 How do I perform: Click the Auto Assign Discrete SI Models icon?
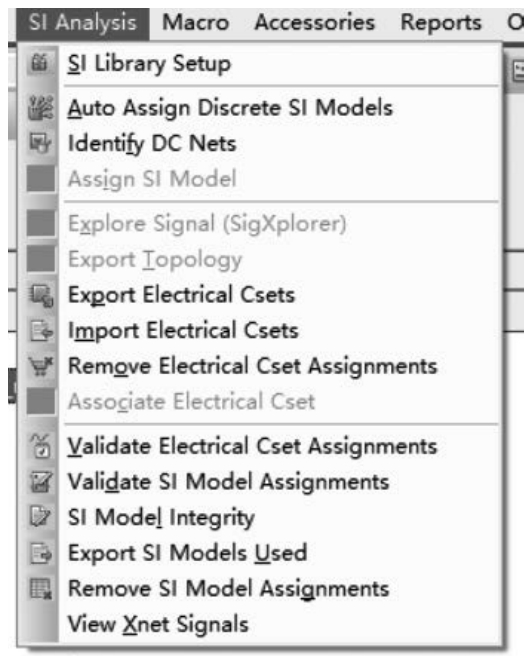click(x=41, y=108)
